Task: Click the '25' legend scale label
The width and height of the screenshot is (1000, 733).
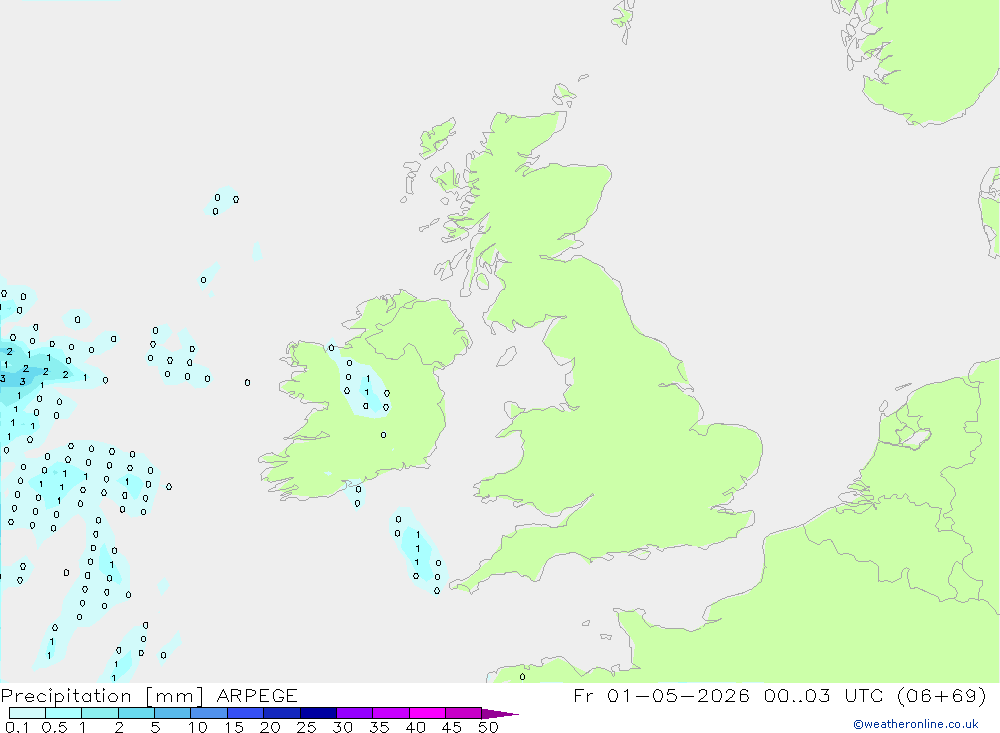Action: point(307,727)
